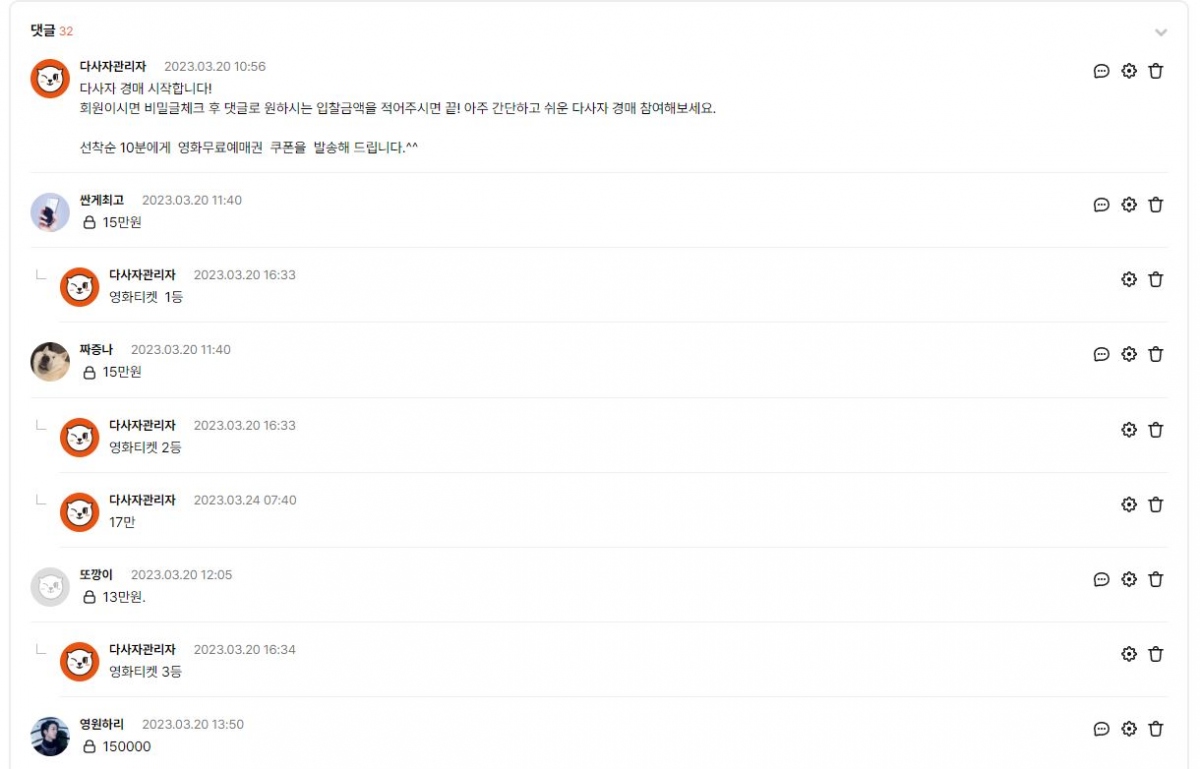
Task: Open 또깡이's profile picture
Action: click(50, 587)
